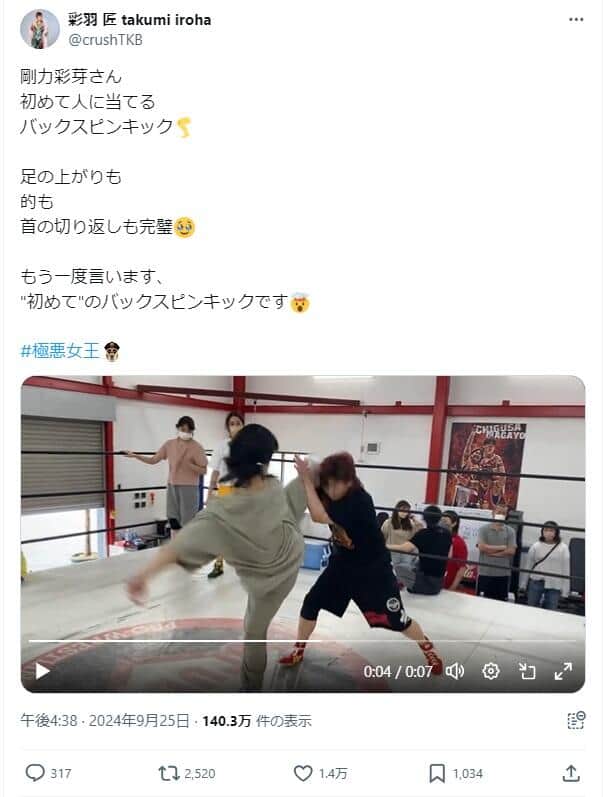Click the display name 彩羽 匠 takumi iroha

pos(139,20)
